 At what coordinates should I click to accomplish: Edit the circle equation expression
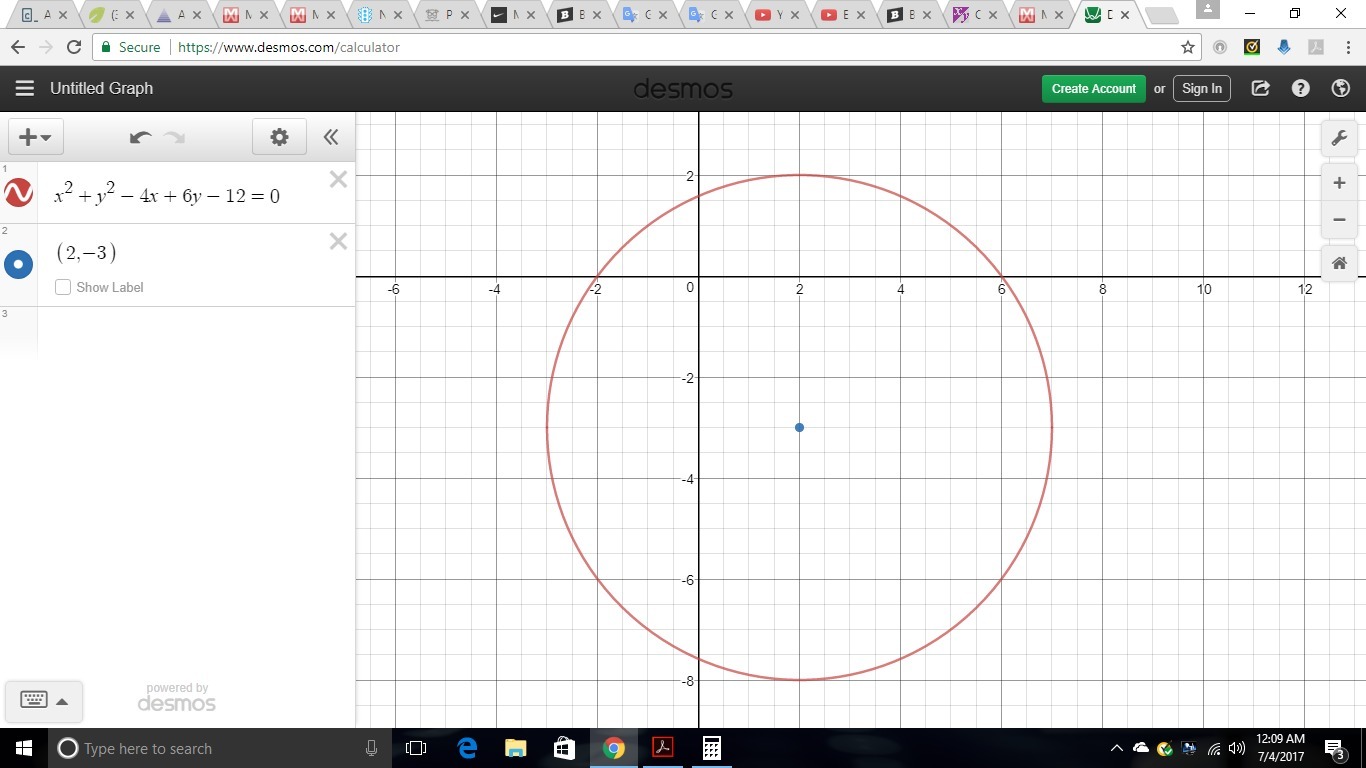point(167,195)
